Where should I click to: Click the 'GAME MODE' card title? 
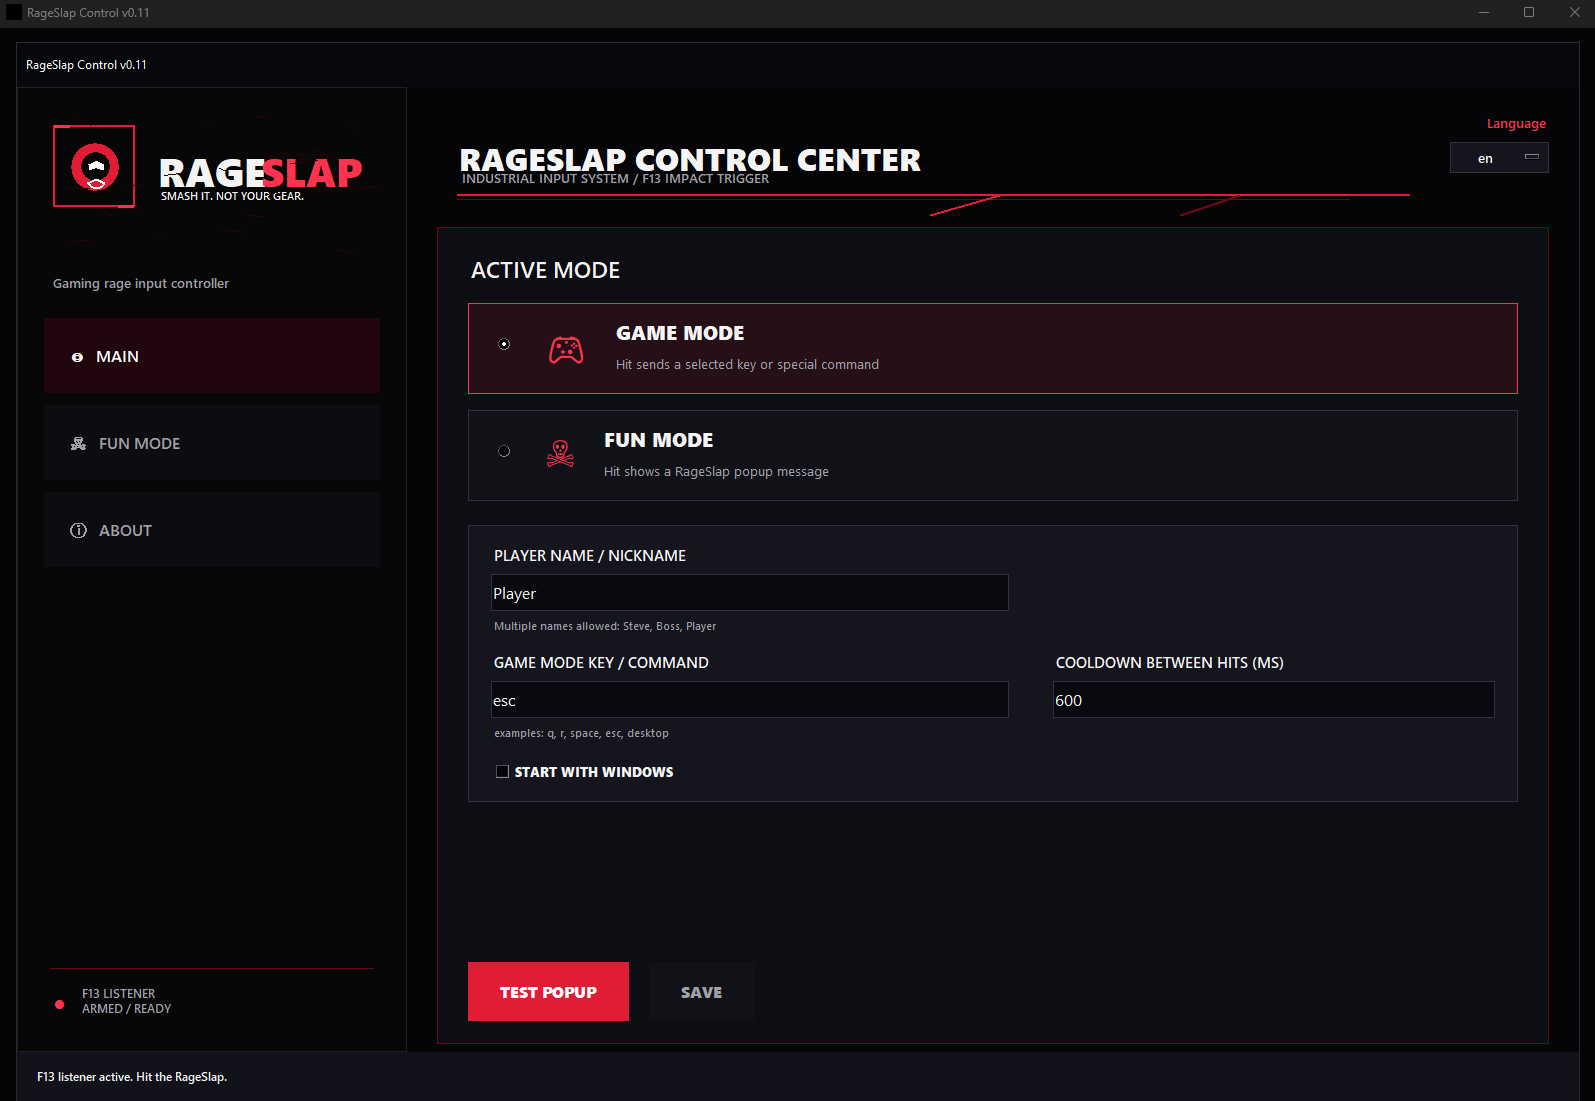click(680, 333)
